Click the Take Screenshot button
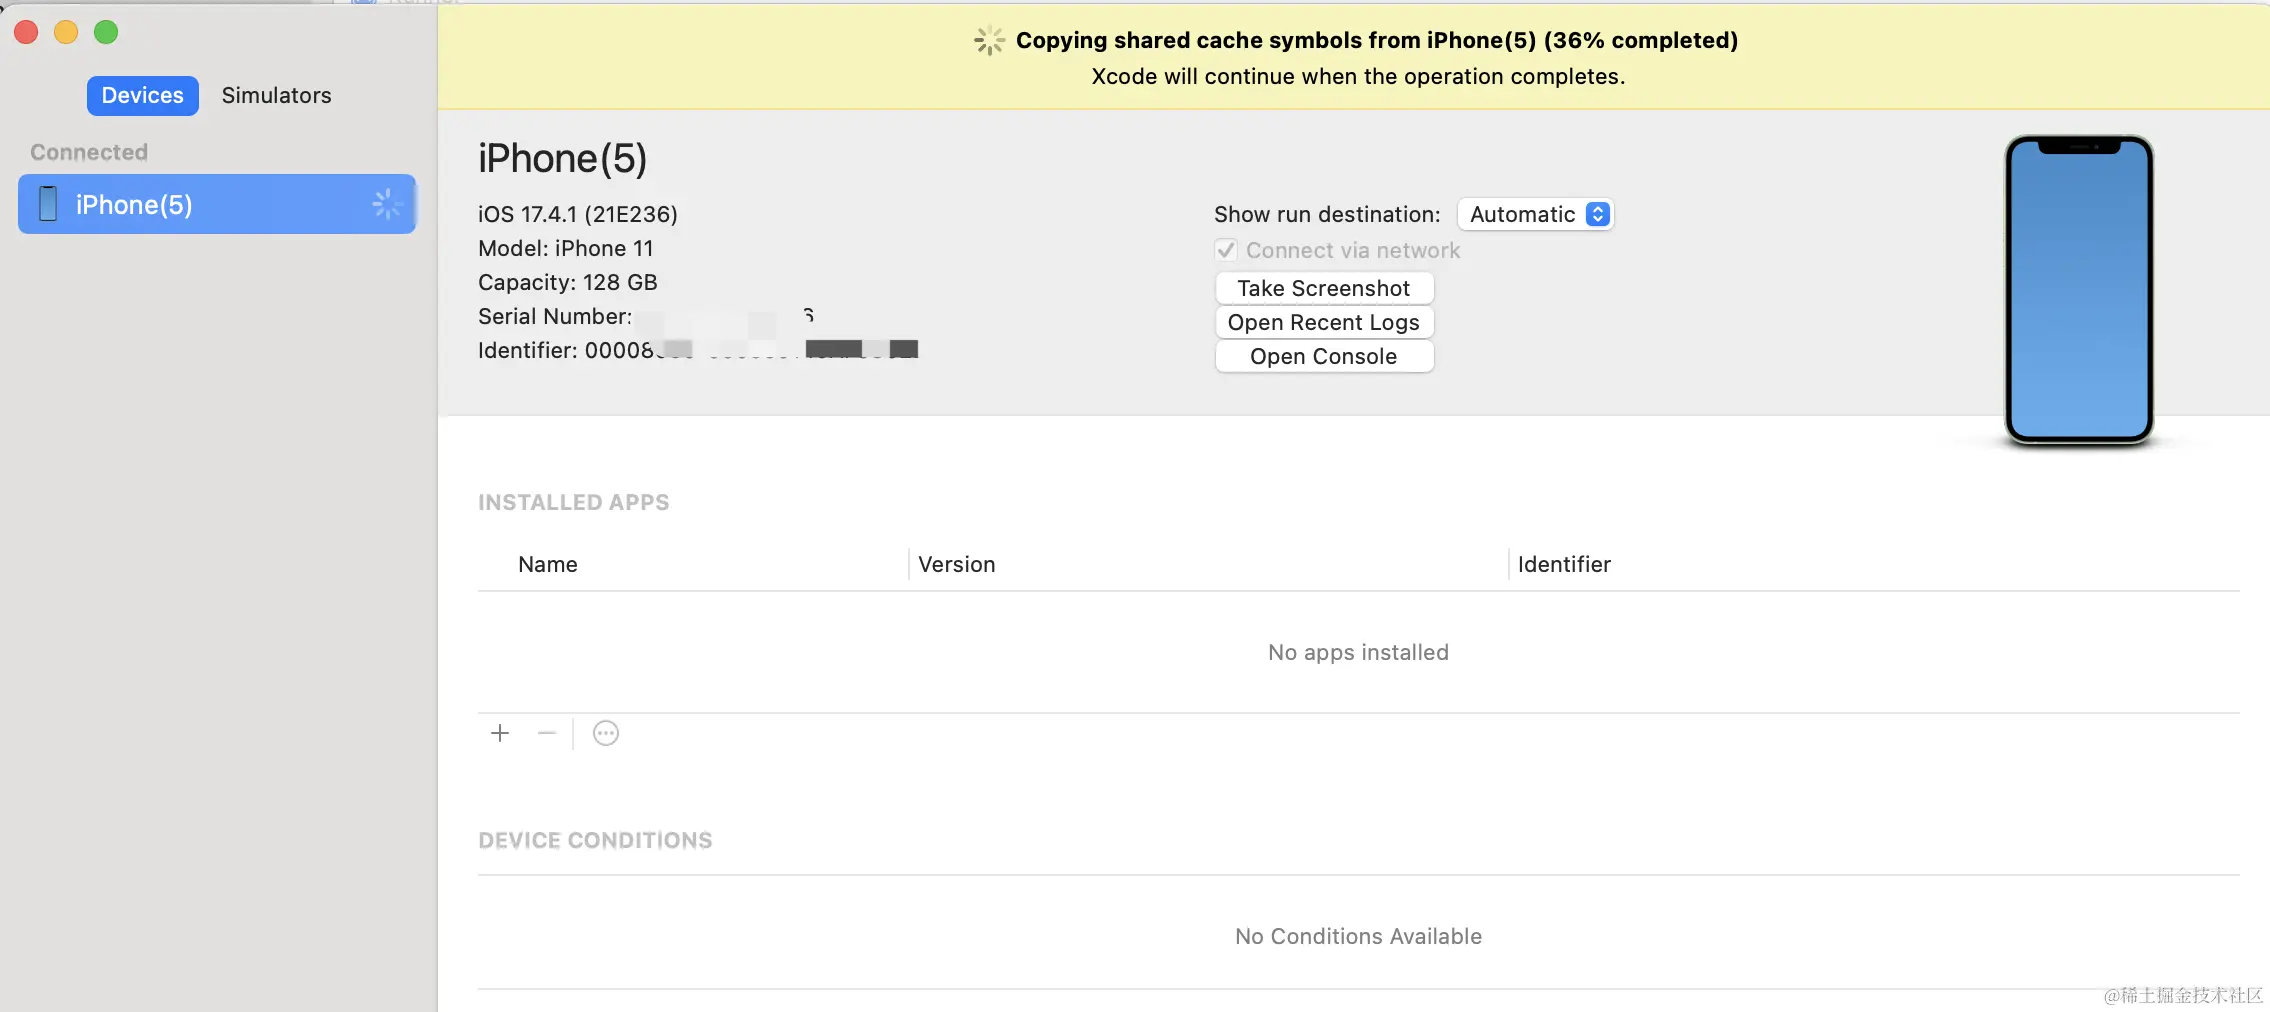This screenshot has height=1012, width=2270. 1324,288
